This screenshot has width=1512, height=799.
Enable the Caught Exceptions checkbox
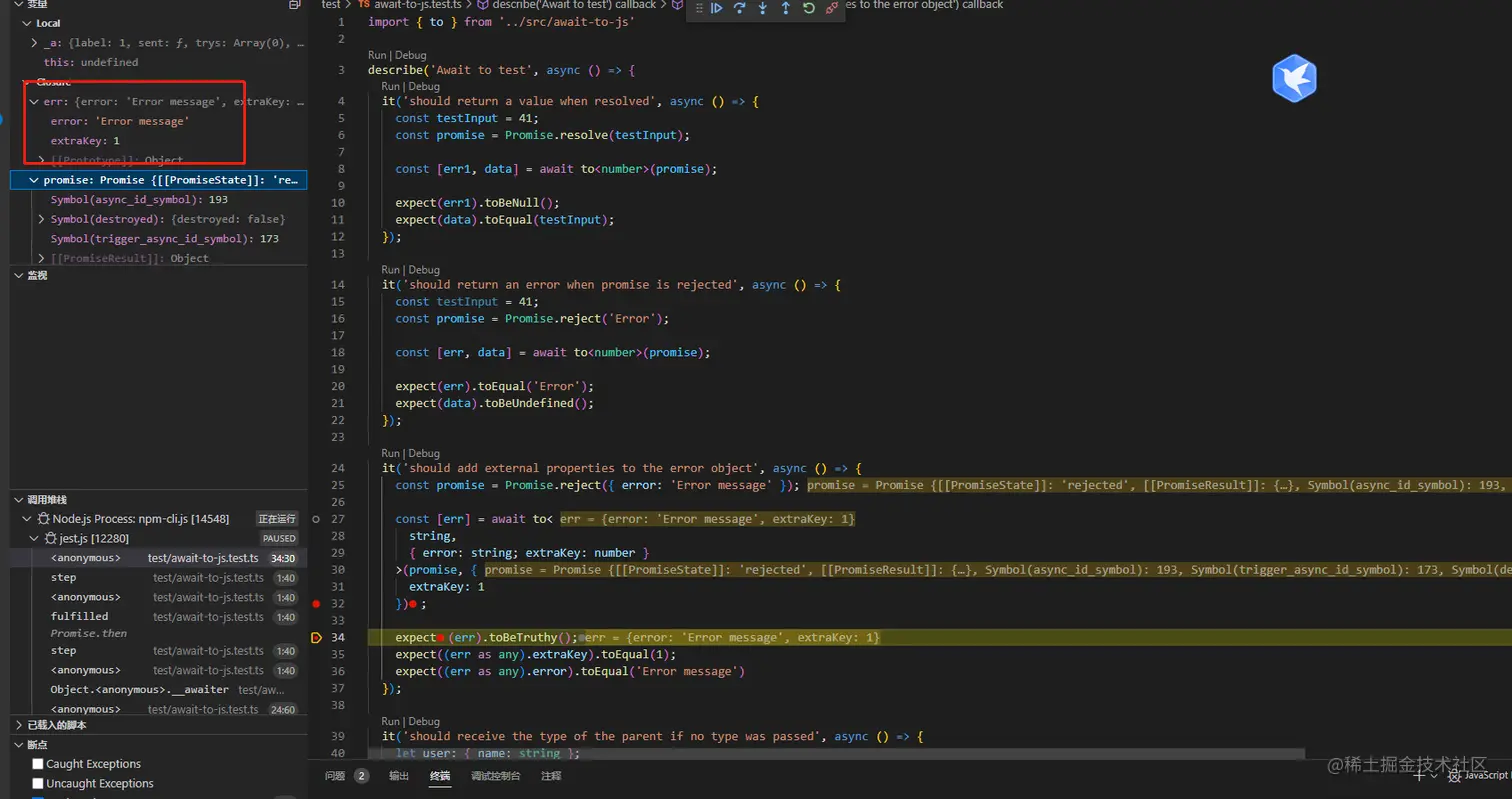point(38,764)
